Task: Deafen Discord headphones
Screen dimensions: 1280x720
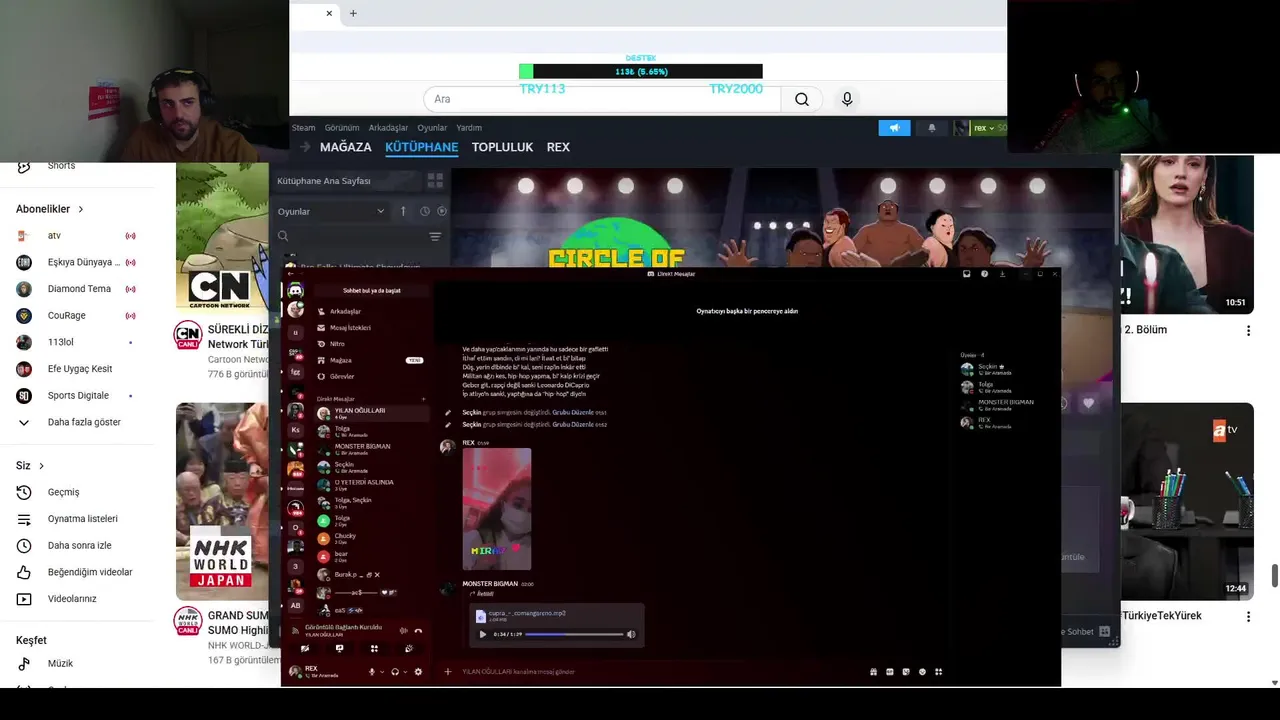Action: 395,672
